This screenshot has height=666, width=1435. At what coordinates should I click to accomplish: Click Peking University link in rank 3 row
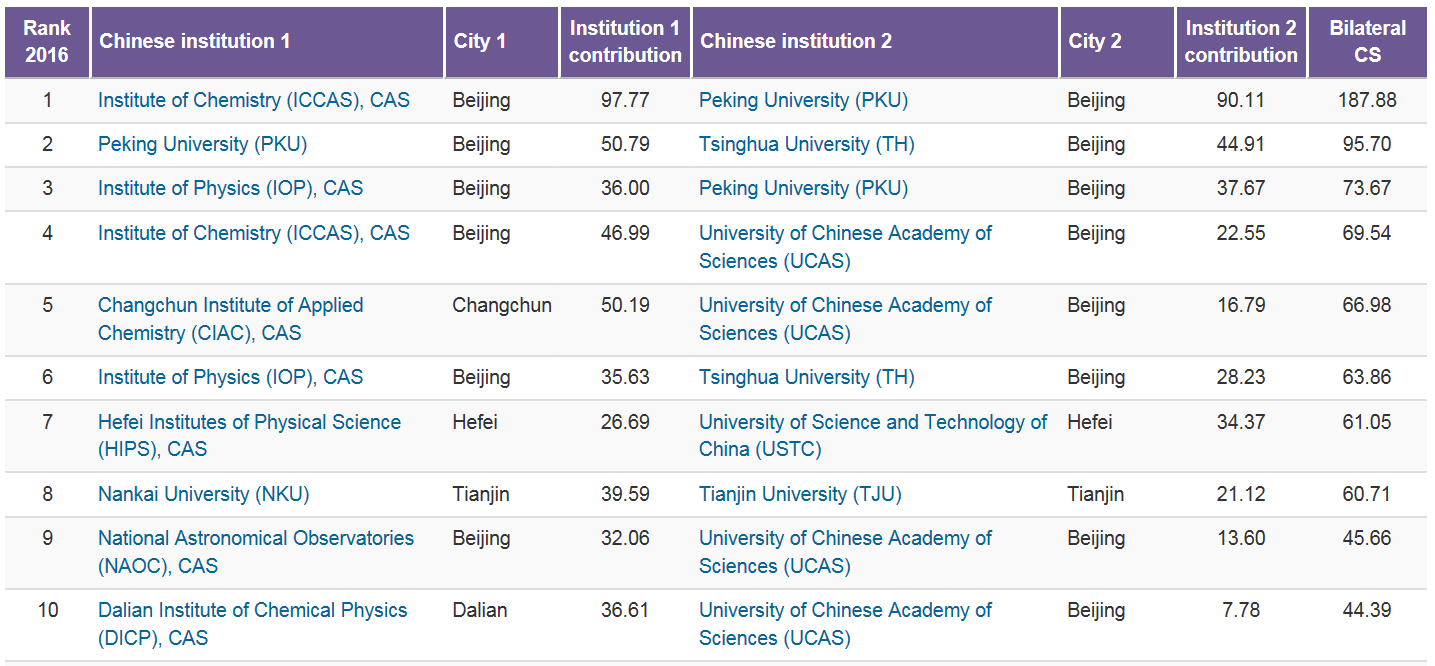click(x=803, y=188)
